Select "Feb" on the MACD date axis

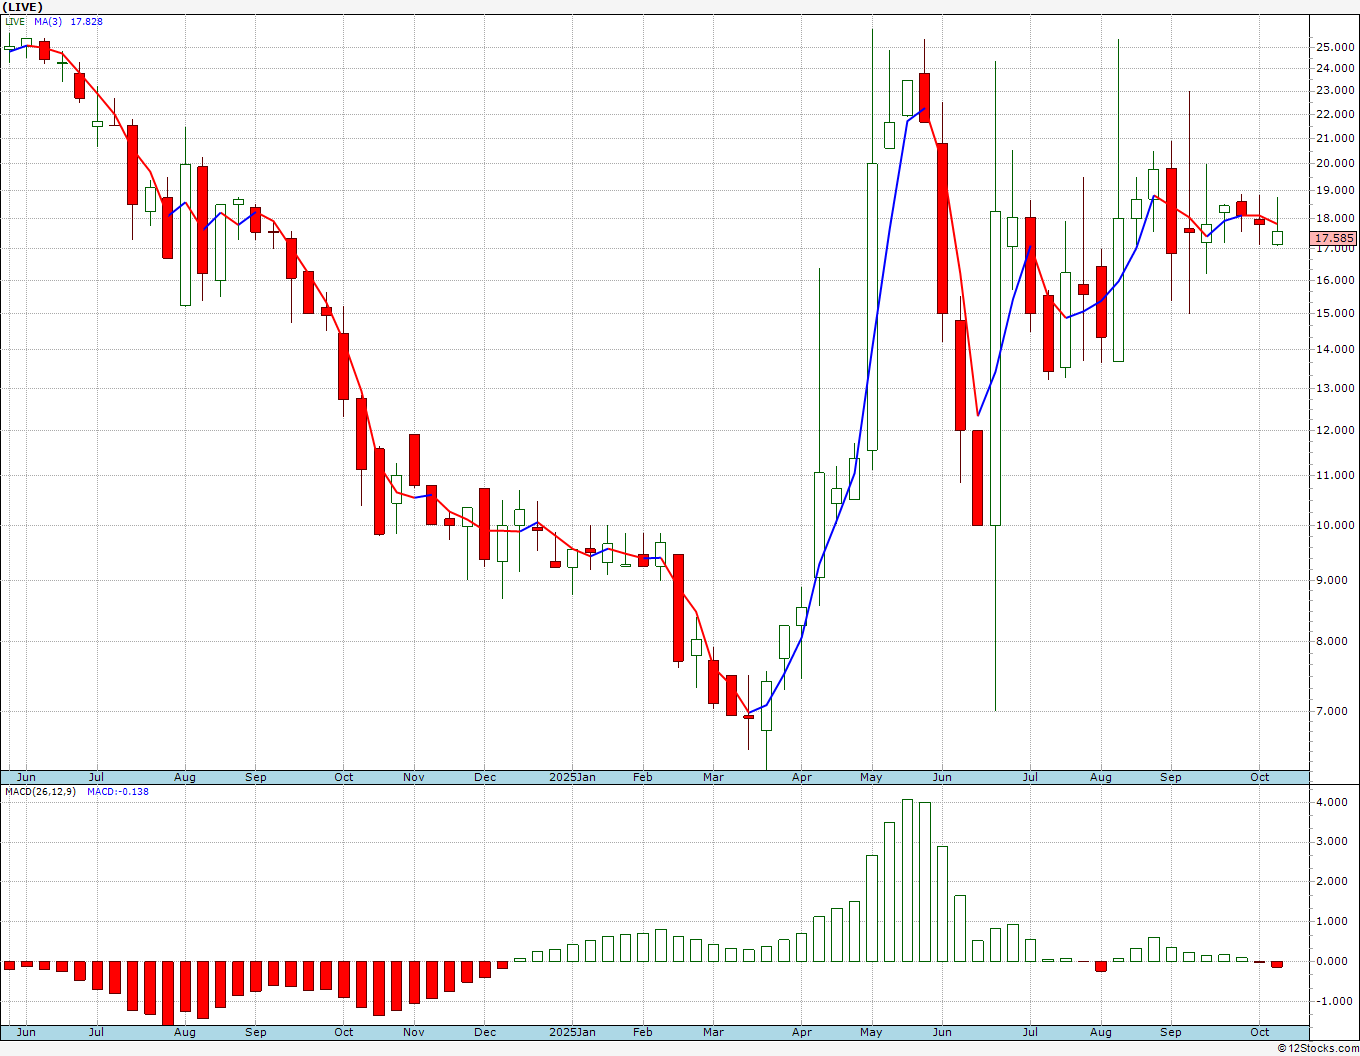coord(643,1032)
